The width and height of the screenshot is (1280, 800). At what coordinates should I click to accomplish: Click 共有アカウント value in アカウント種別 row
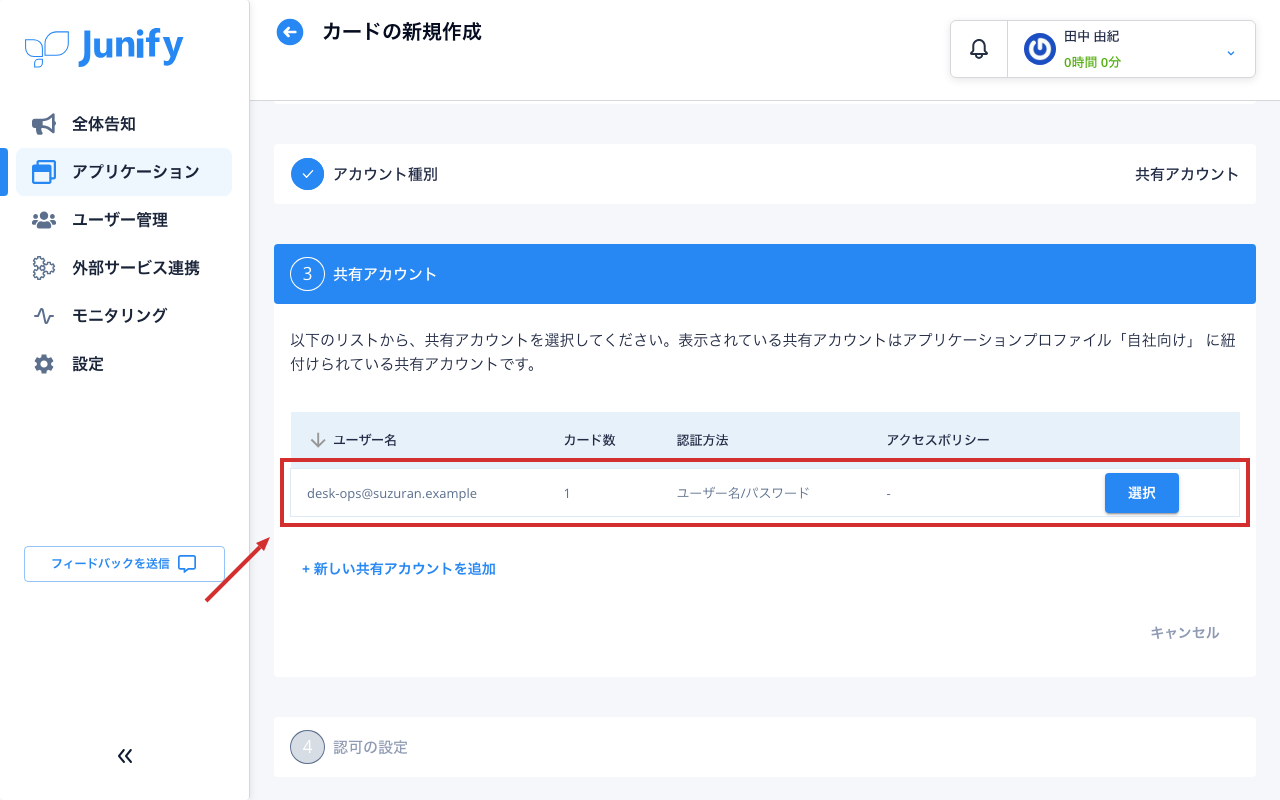[x=1187, y=174]
